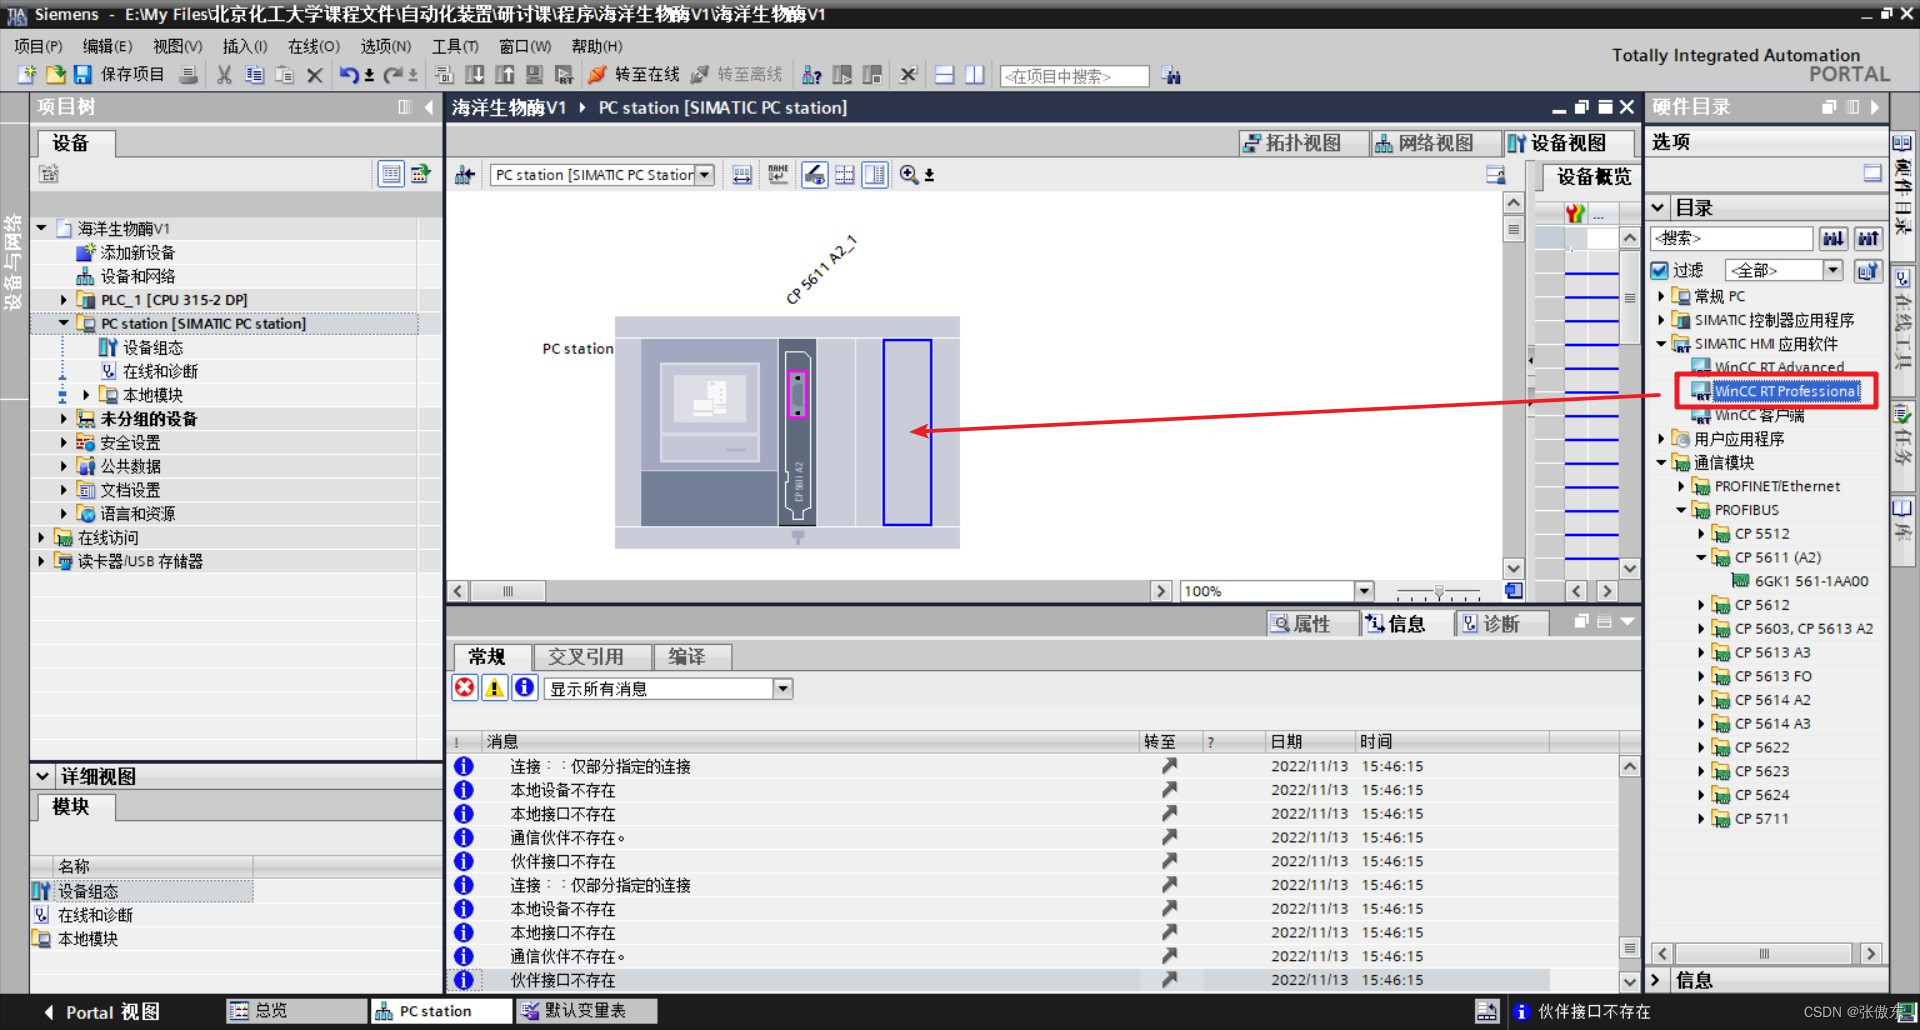Image resolution: width=1920 pixels, height=1030 pixels.
Task: Open the zoom level 100% dropdown
Action: point(1364,591)
